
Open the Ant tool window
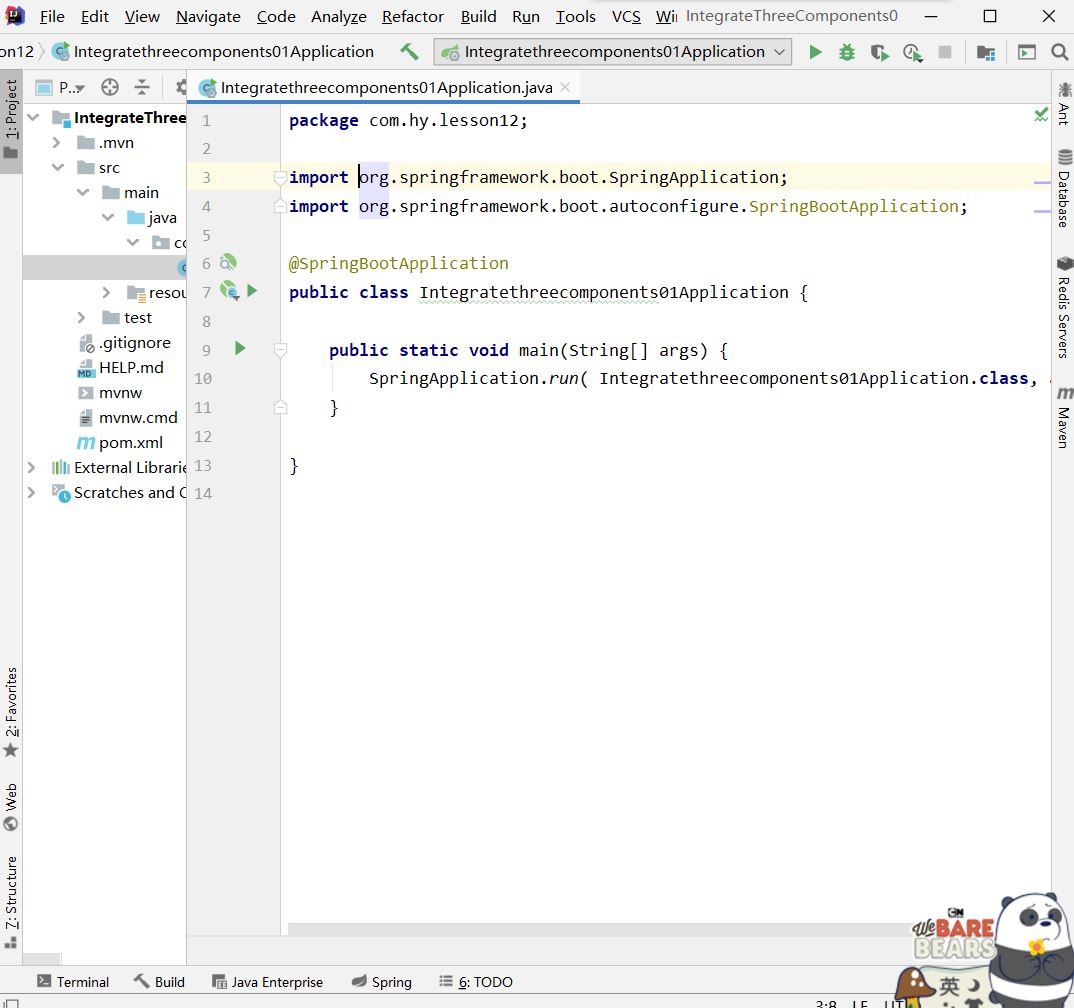[x=1064, y=103]
